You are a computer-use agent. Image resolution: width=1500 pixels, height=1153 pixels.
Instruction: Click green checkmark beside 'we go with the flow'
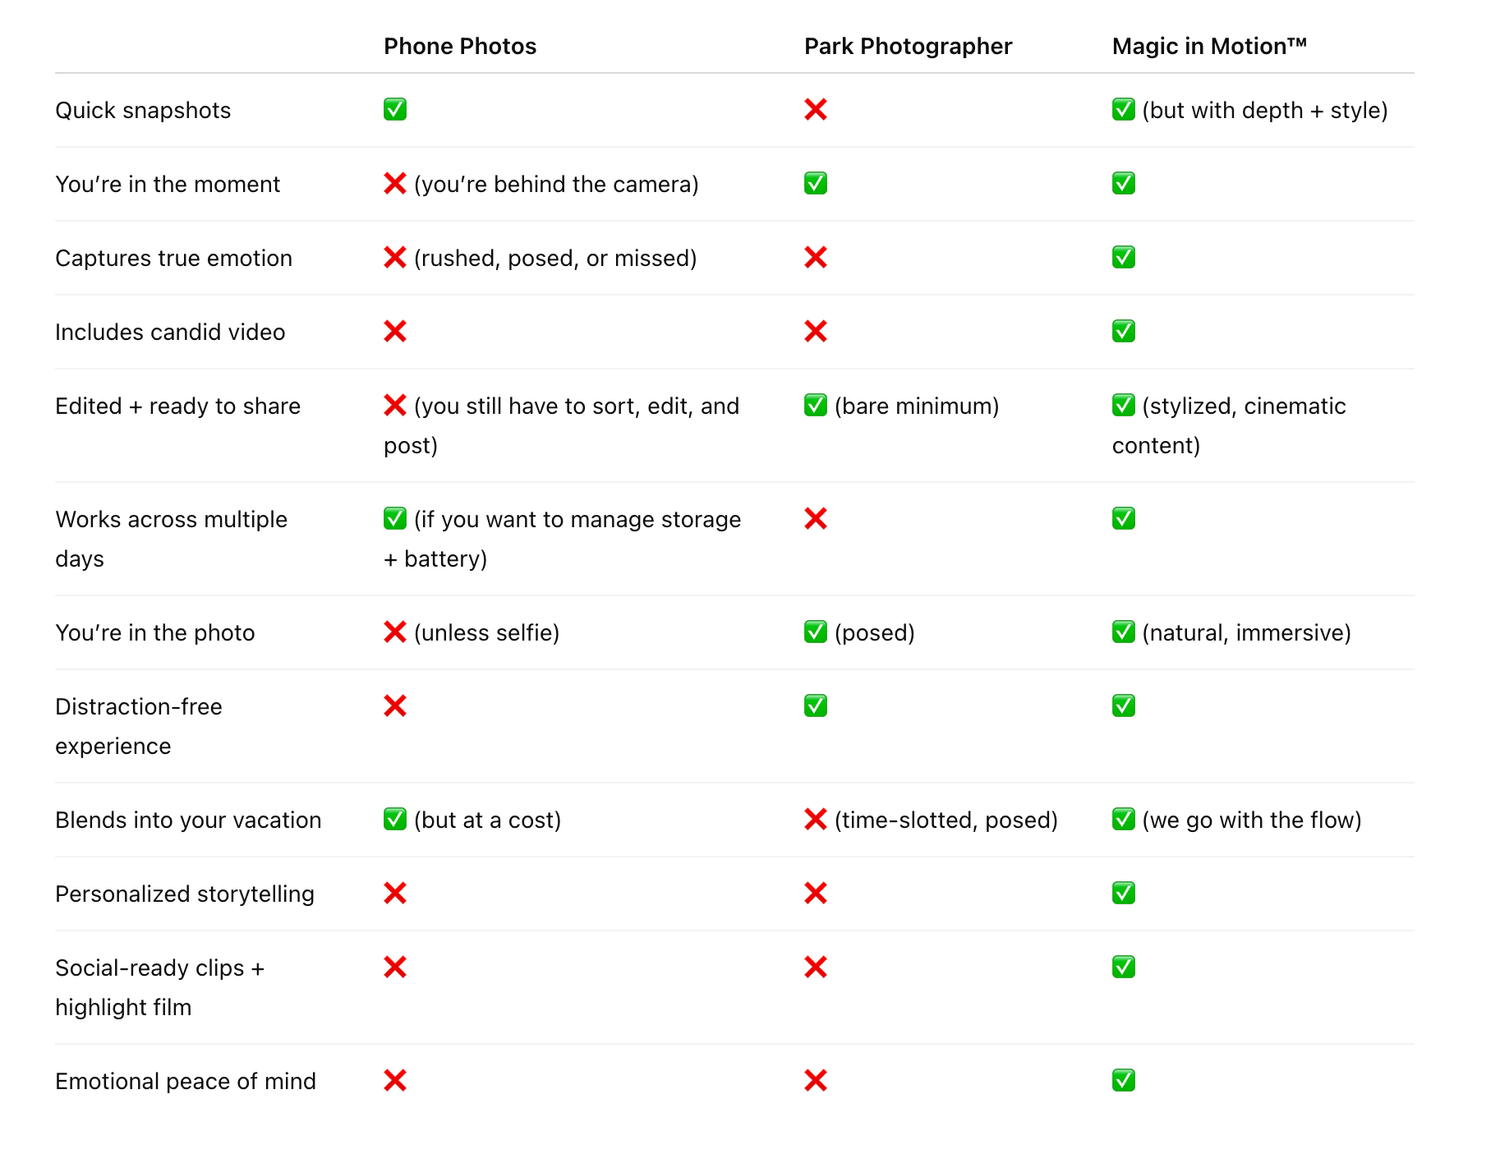click(1123, 819)
